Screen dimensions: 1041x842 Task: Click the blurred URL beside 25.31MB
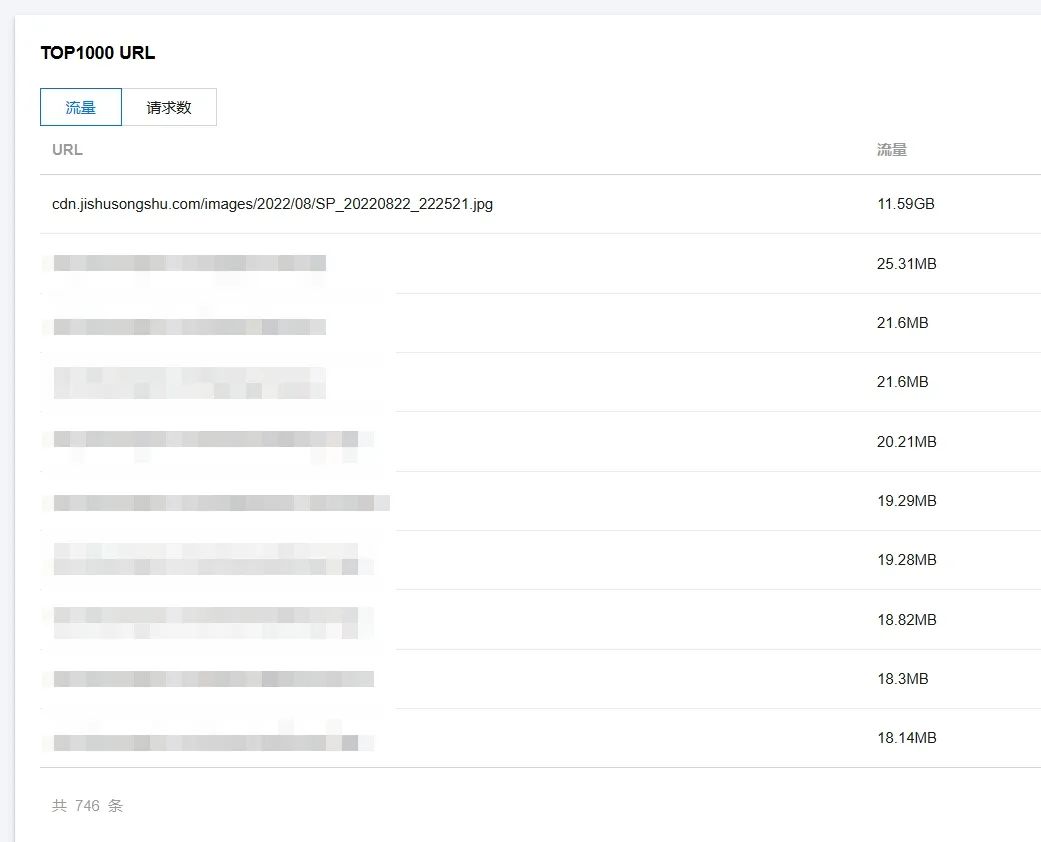tap(189, 263)
